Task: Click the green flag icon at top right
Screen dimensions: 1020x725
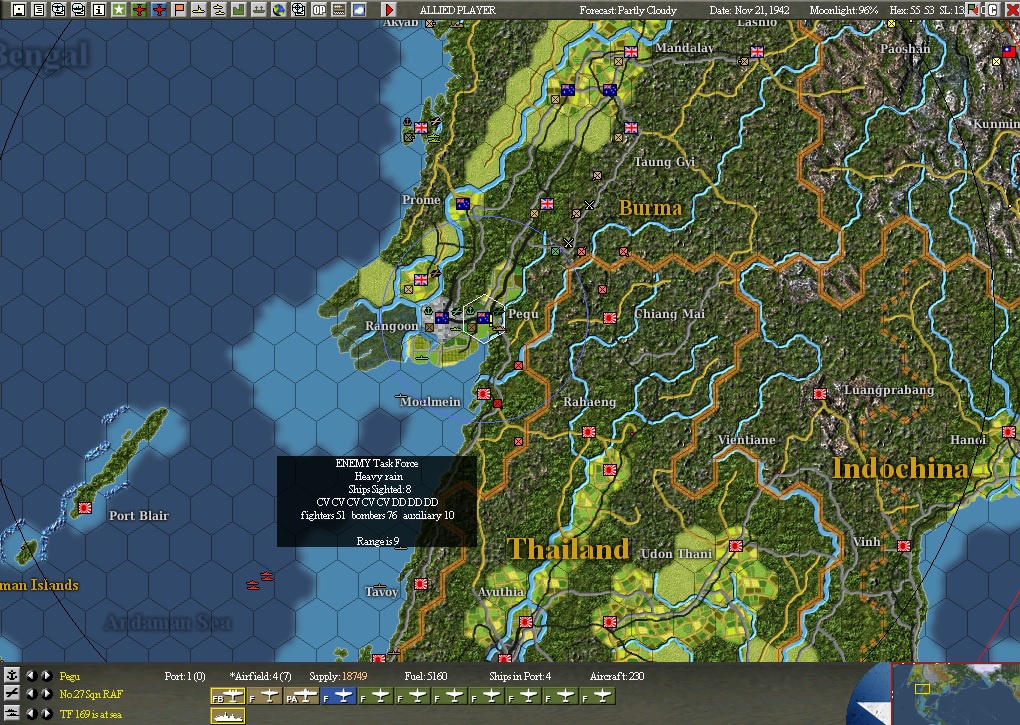Action: pyautogui.click(x=973, y=9)
